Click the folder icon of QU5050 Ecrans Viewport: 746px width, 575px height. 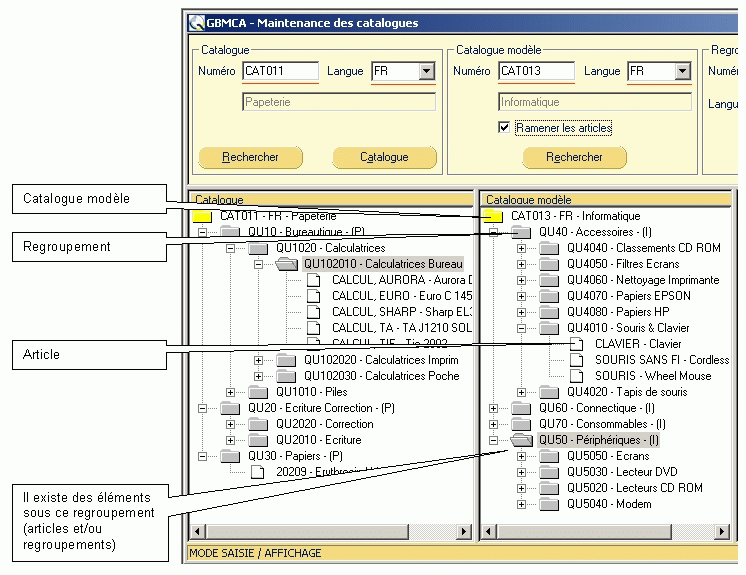(x=549, y=456)
